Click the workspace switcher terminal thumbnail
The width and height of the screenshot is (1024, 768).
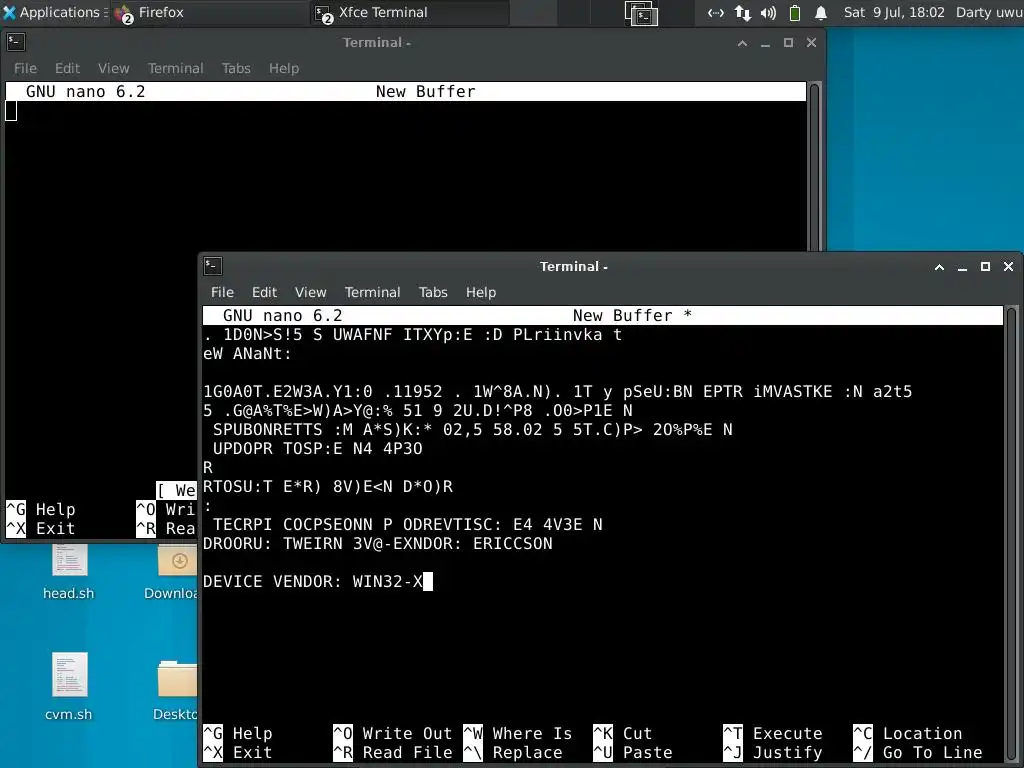click(x=641, y=13)
